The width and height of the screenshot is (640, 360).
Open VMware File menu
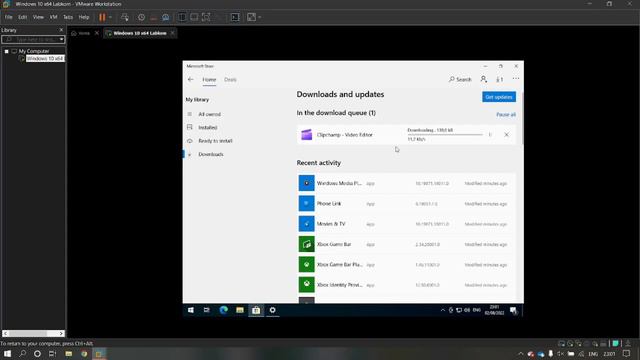pos(9,17)
